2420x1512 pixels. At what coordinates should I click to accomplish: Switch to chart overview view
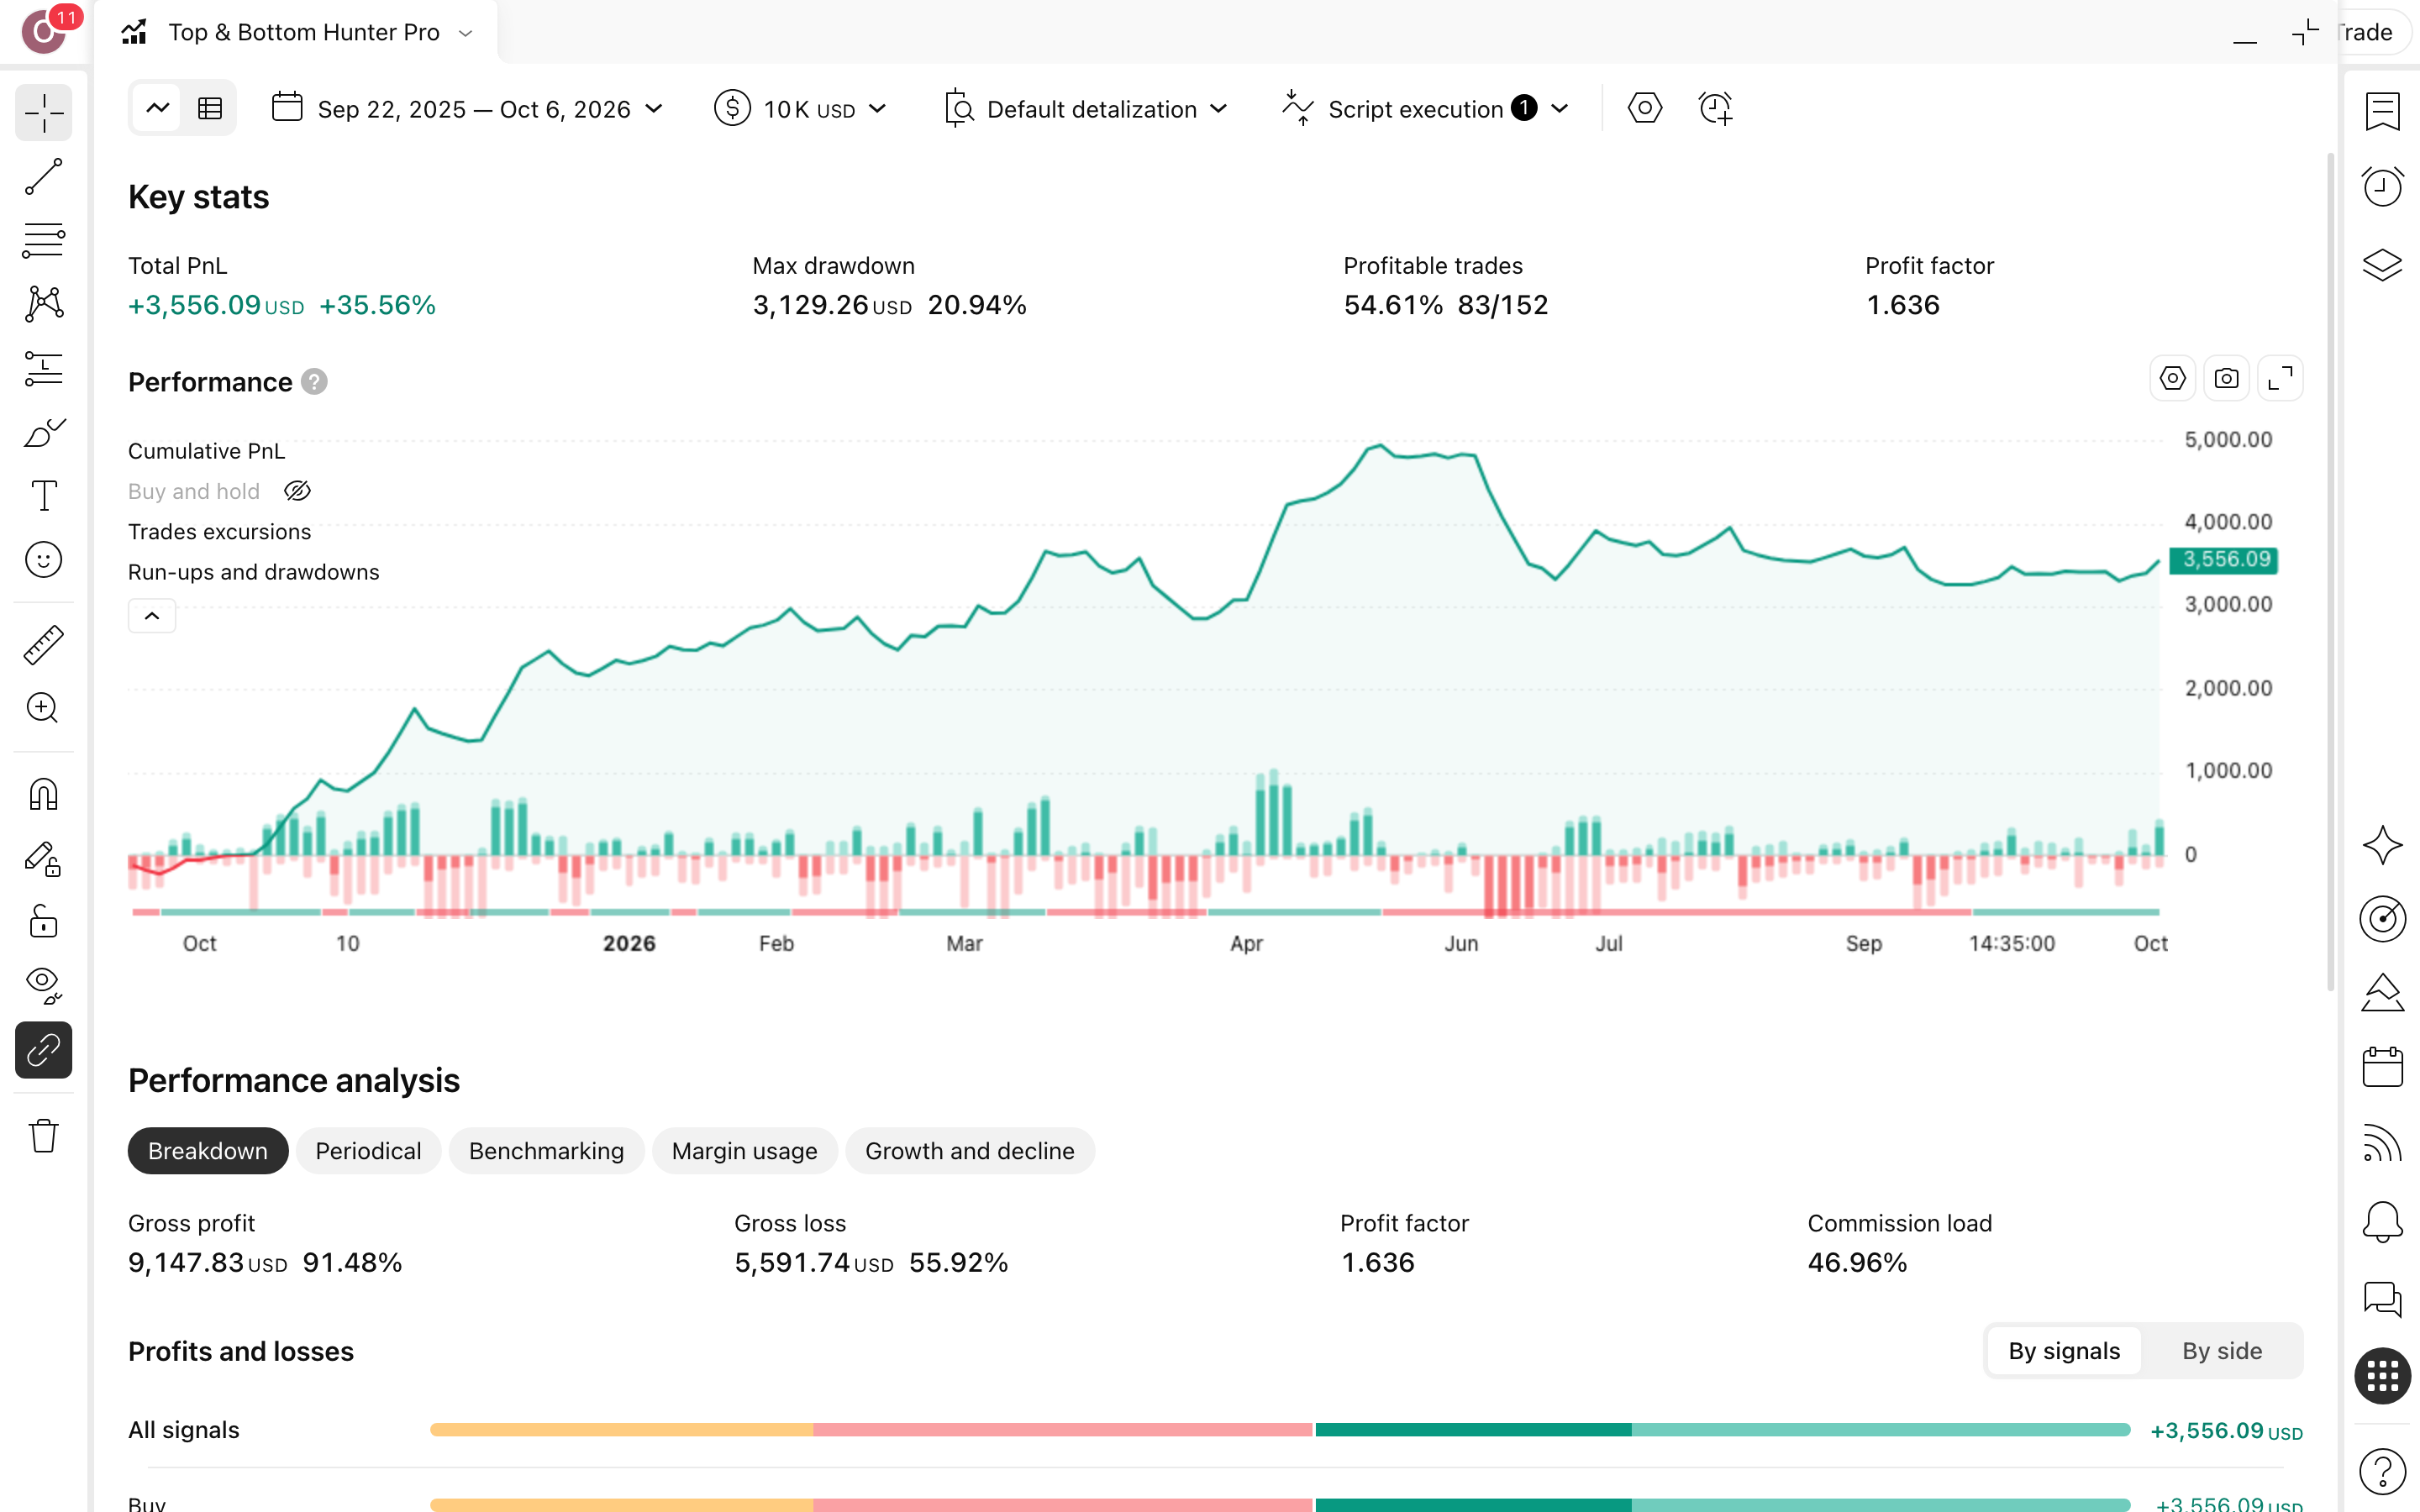coord(157,108)
